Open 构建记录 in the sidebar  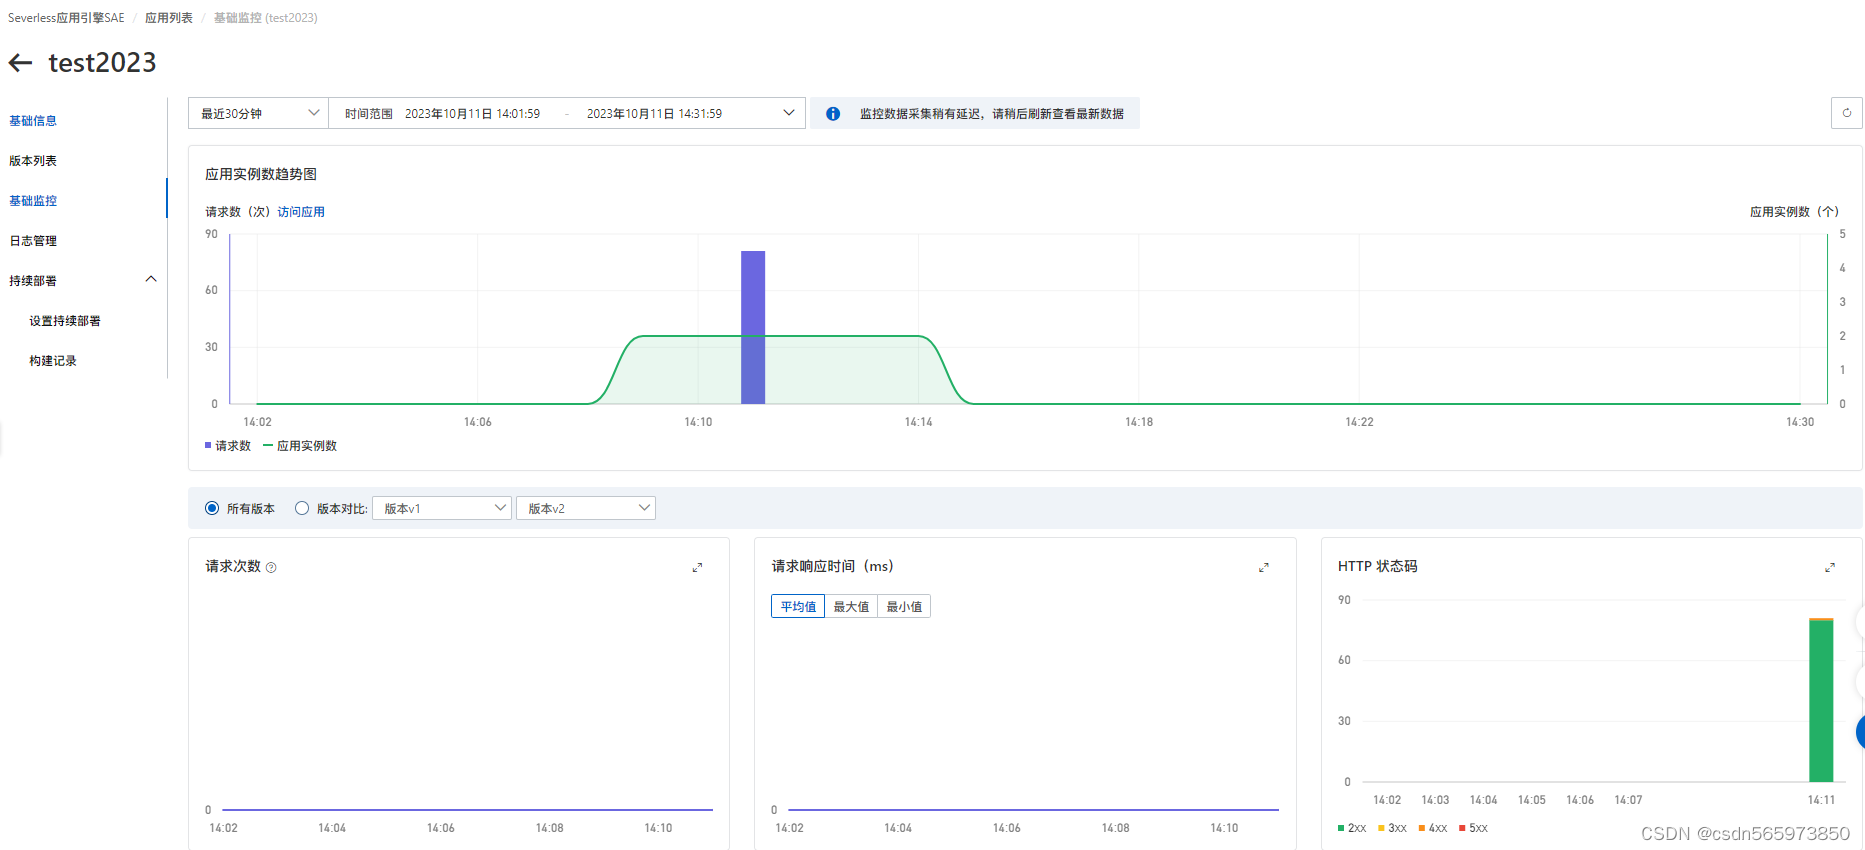tap(53, 361)
